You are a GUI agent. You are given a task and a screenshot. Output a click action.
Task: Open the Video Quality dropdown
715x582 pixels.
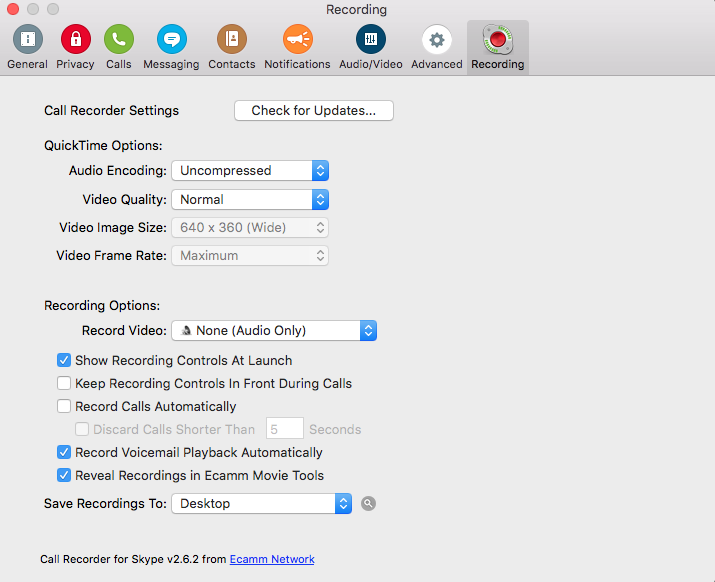tap(250, 199)
